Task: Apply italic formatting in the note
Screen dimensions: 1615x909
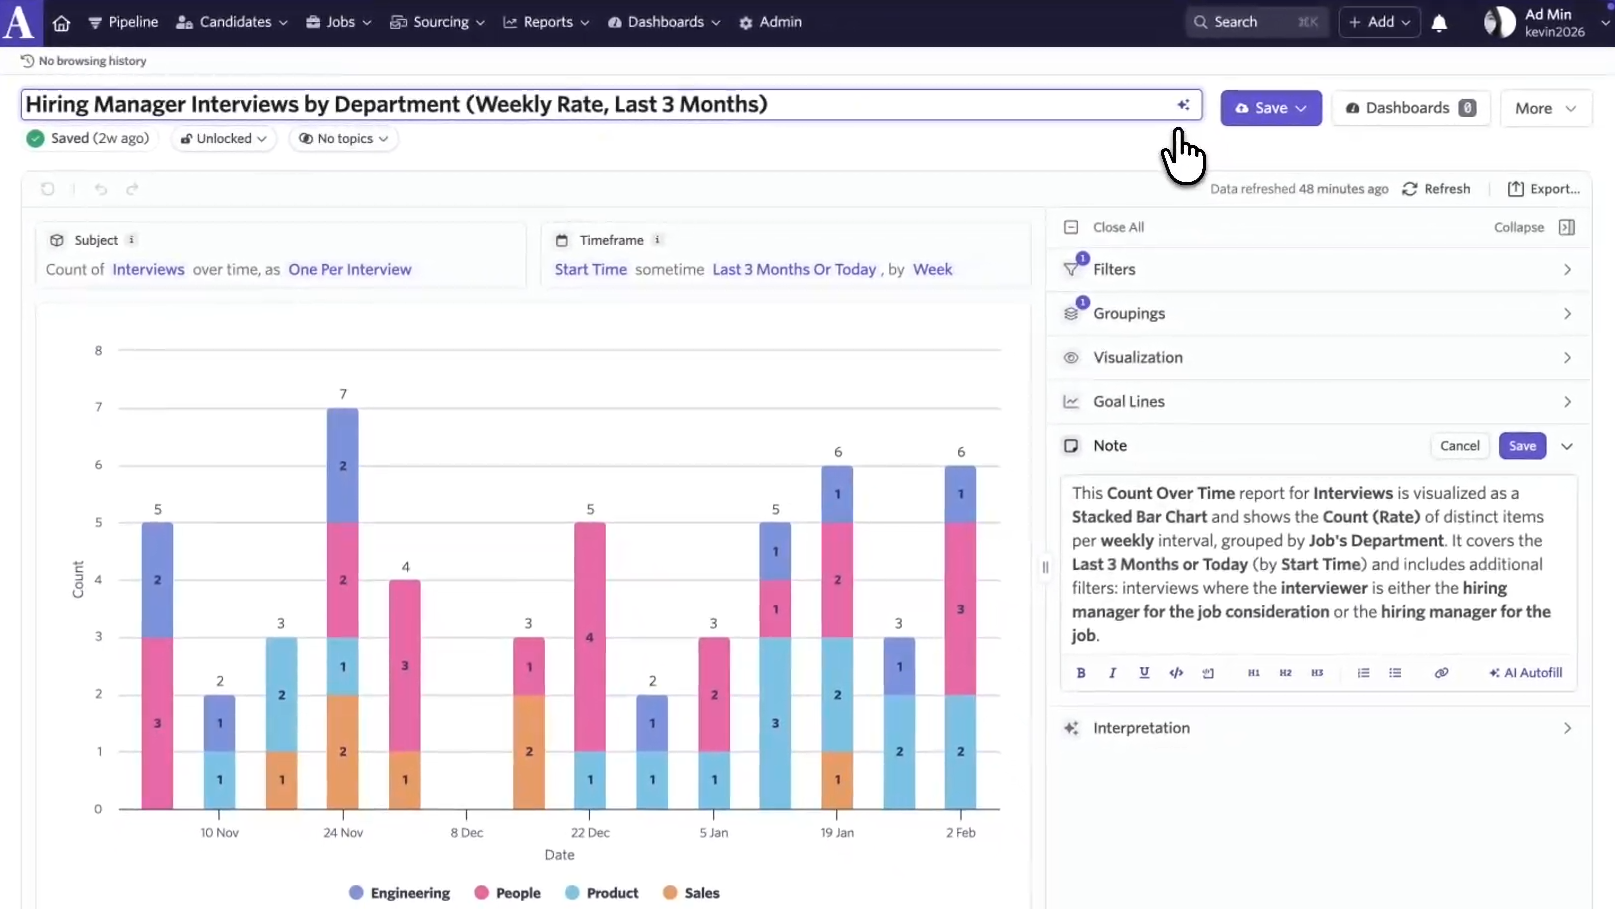Action: coord(1112,673)
